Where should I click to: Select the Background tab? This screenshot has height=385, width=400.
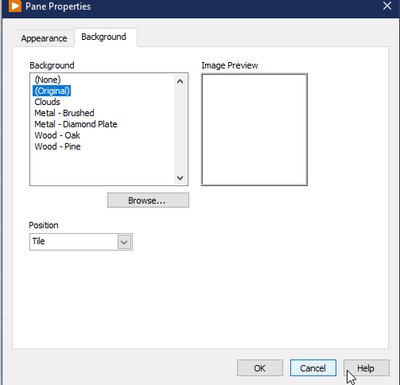click(x=105, y=37)
